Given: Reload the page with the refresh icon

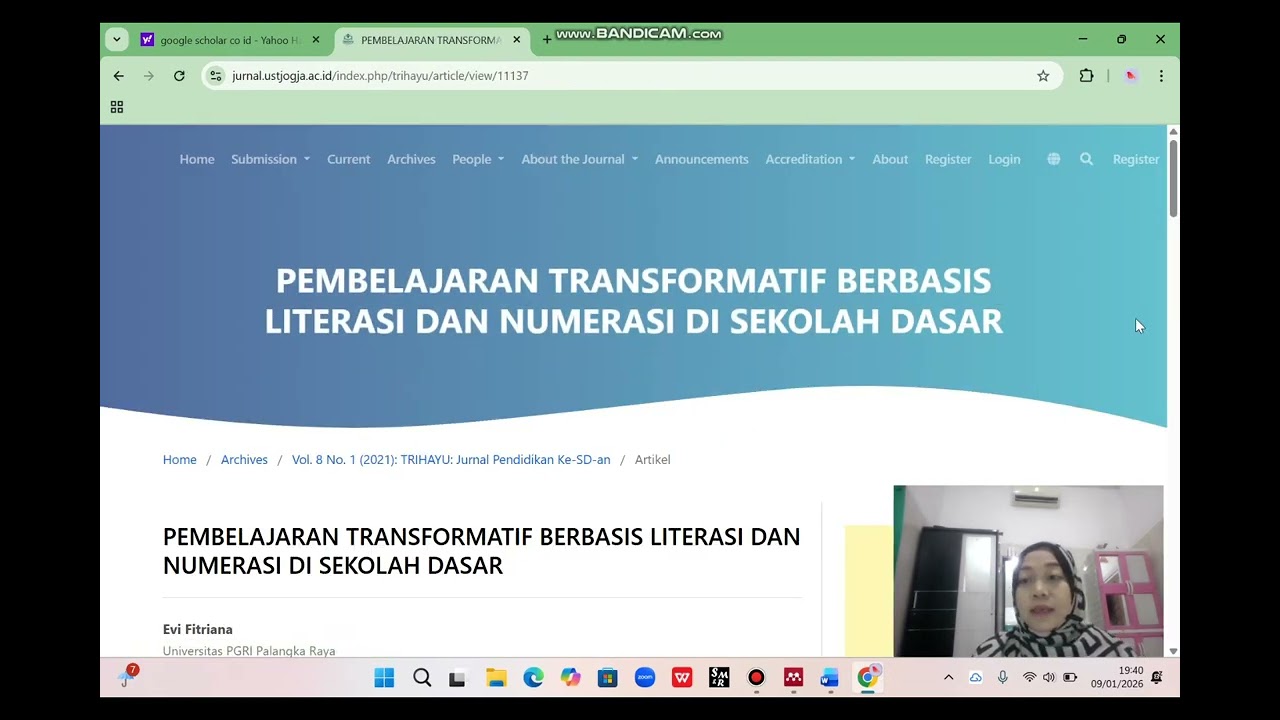Looking at the screenshot, I should 179,76.
